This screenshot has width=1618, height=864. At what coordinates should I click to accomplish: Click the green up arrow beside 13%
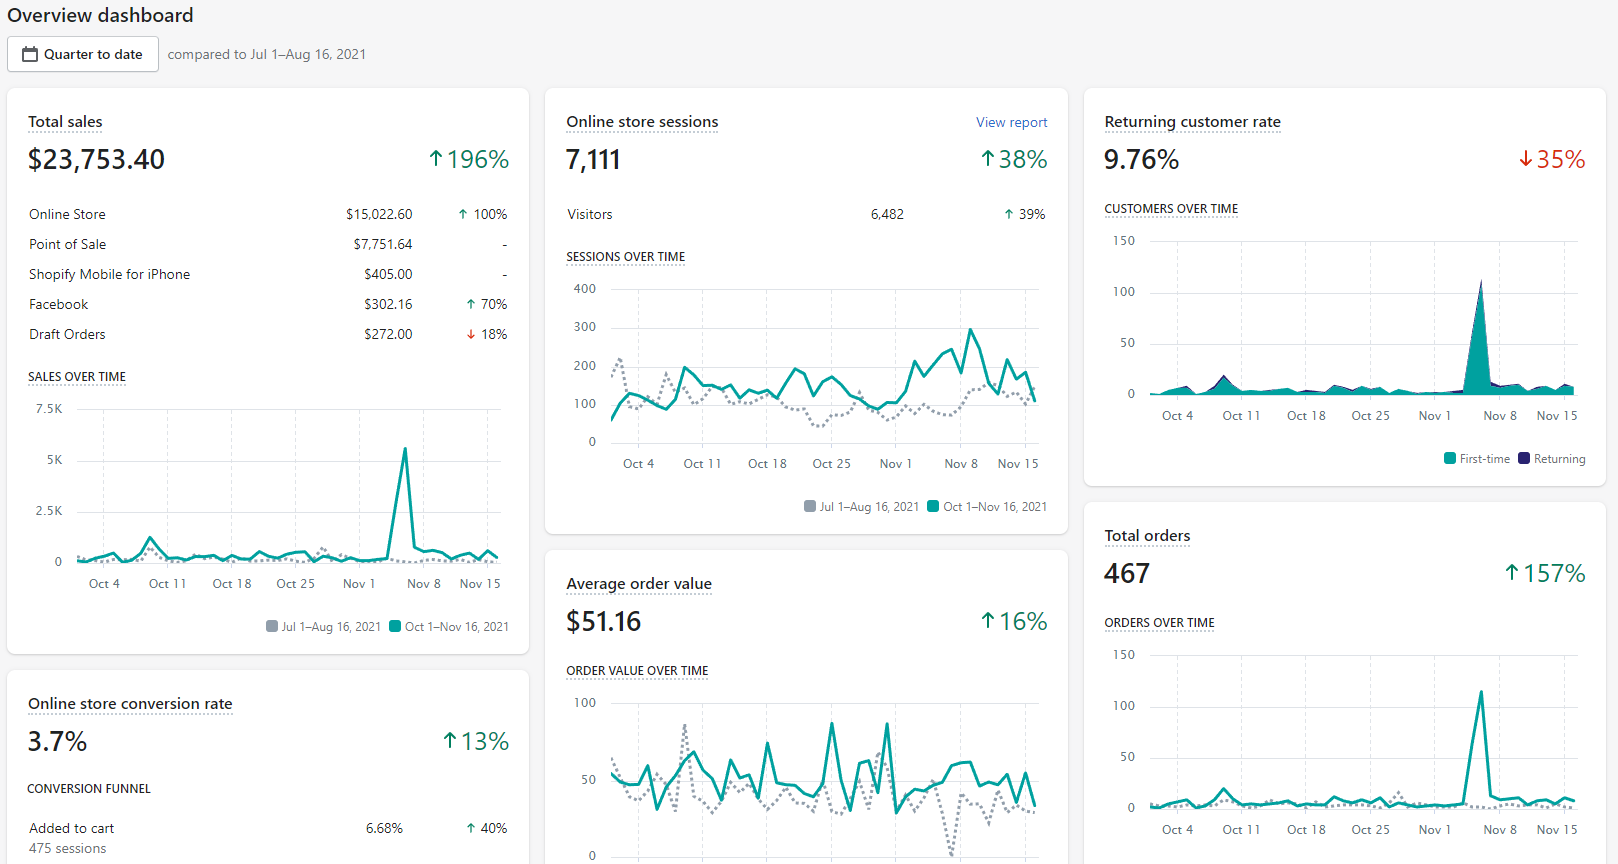pos(450,741)
